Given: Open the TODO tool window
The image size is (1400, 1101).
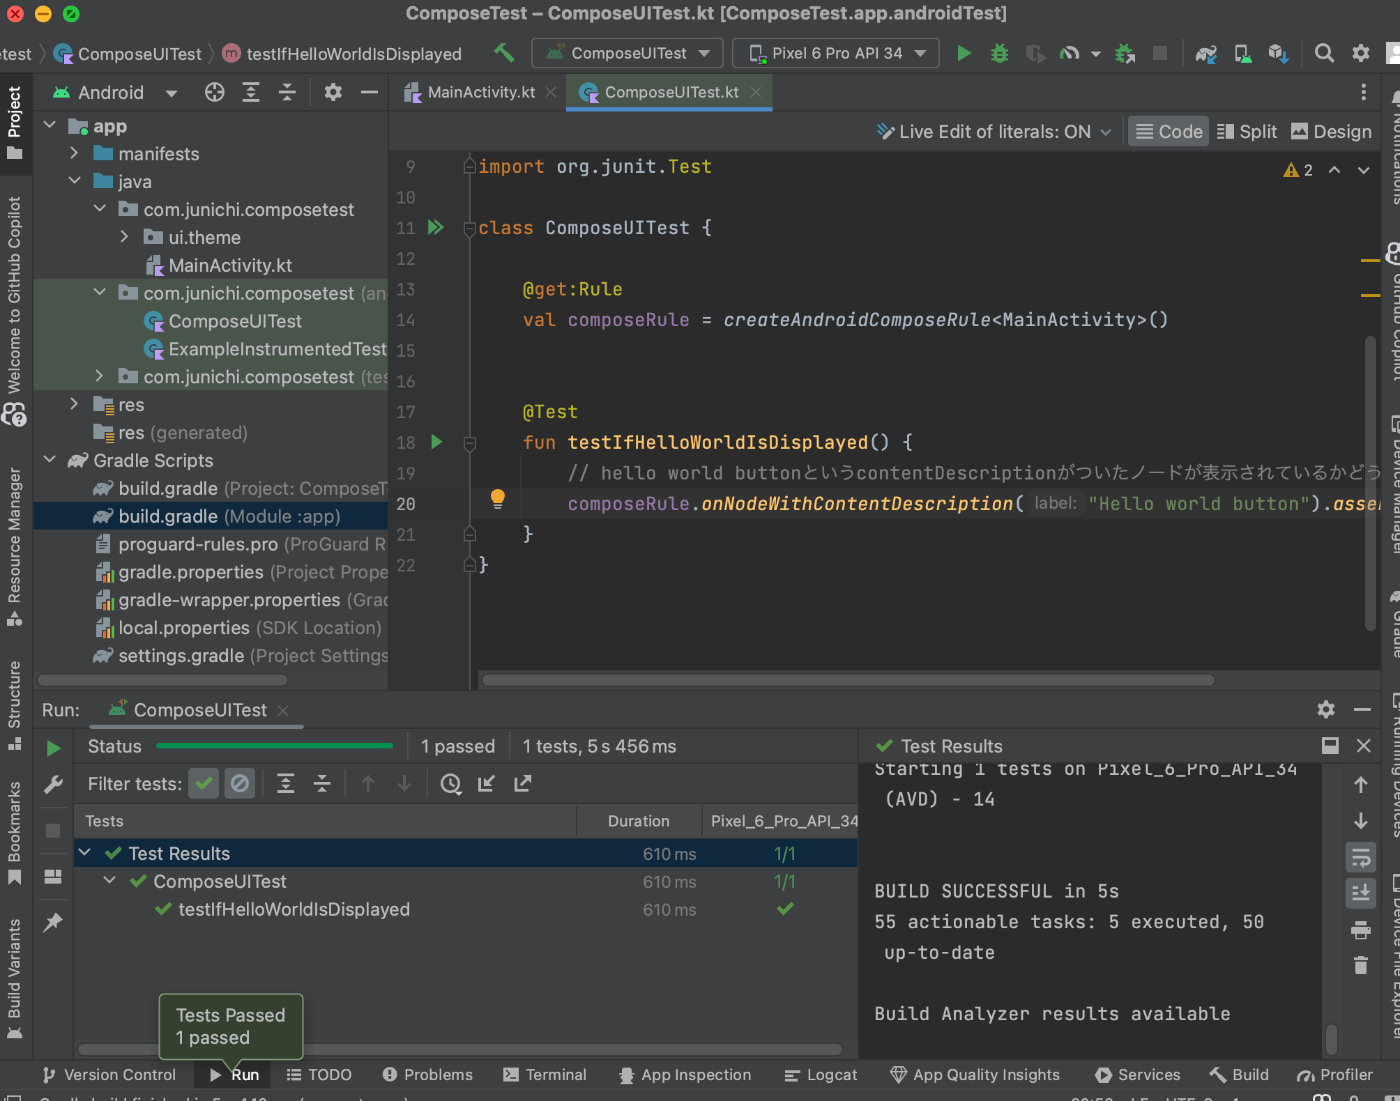Looking at the screenshot, I should click(x=319, y=1074).
